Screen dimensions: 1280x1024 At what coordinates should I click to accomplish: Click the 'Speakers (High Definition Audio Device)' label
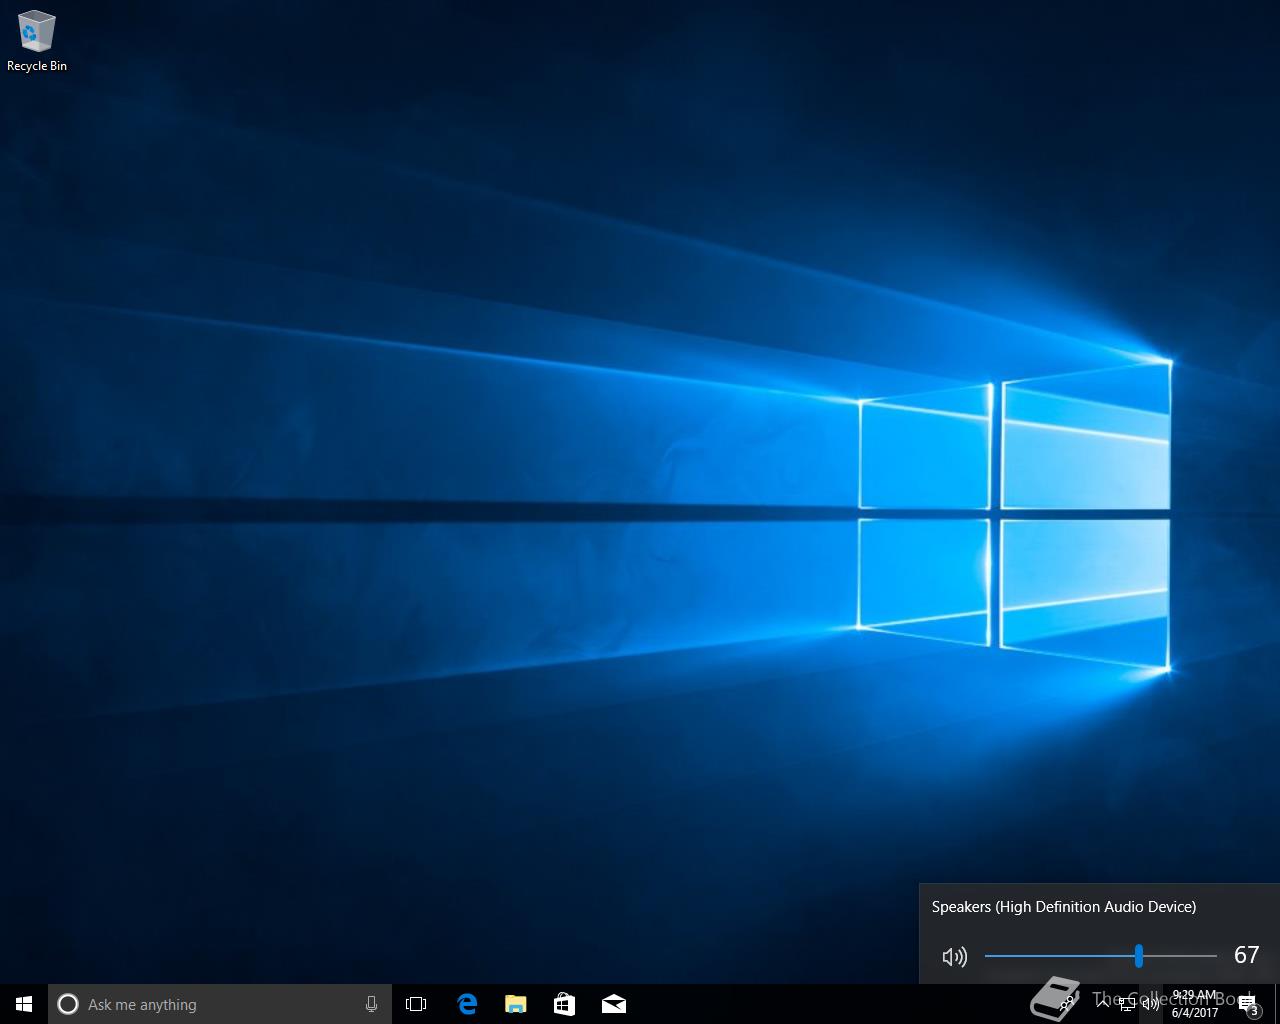1064,907
